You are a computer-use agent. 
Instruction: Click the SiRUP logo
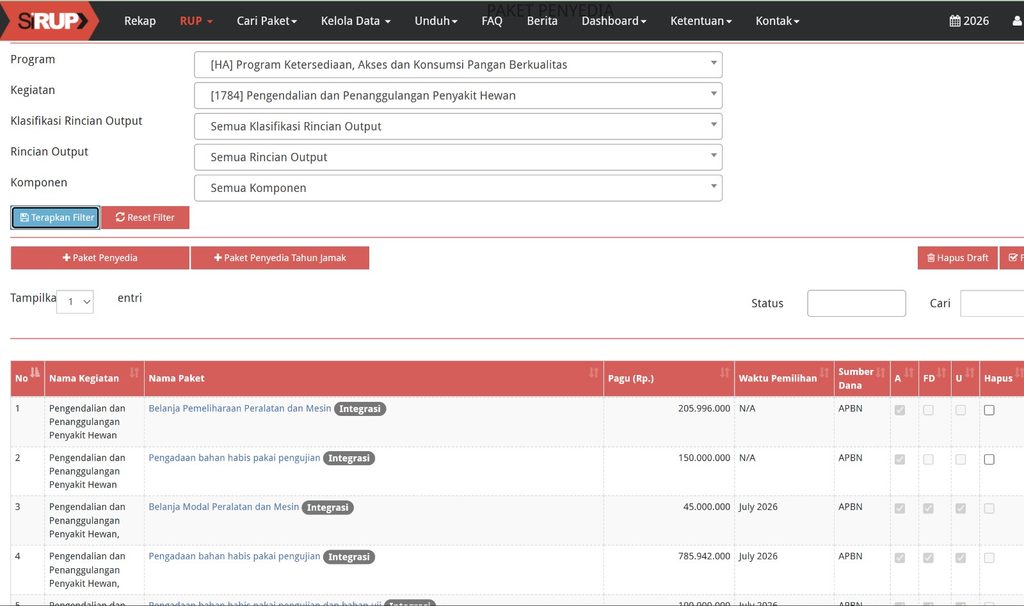(50, 20)
